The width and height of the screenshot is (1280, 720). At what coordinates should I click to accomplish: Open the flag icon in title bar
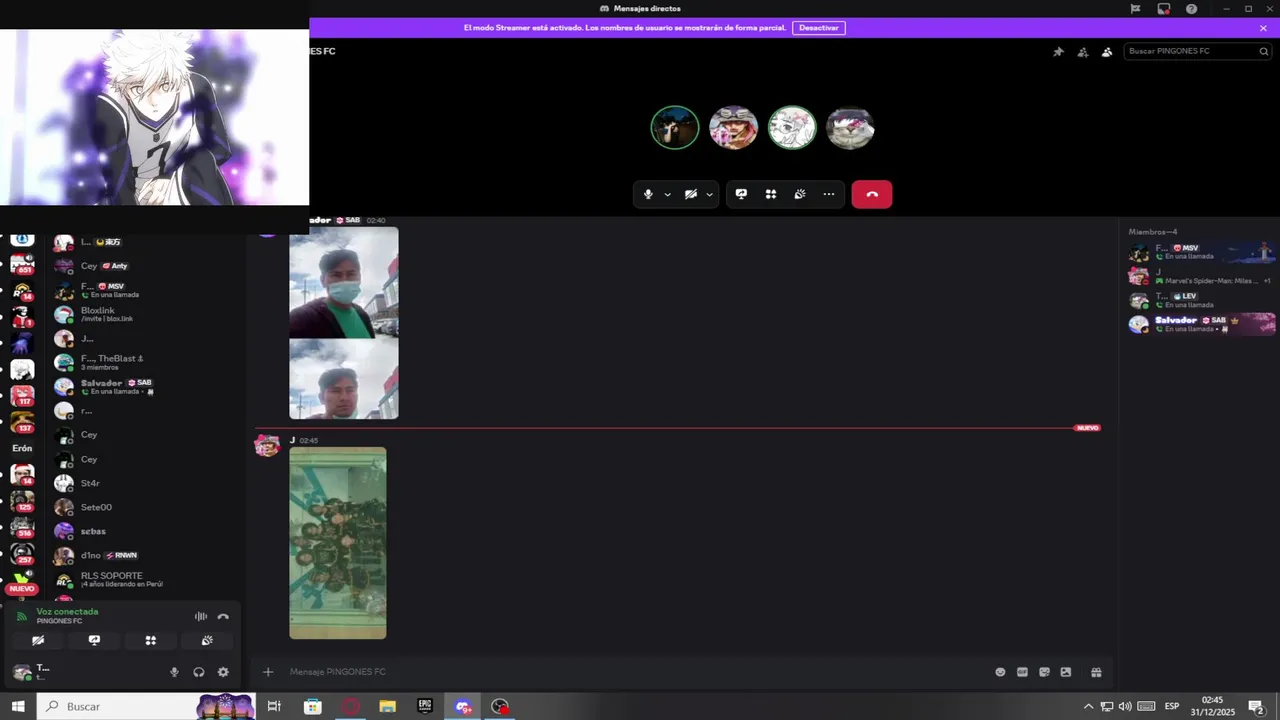pyautogui.click(x=1135, y=9)
